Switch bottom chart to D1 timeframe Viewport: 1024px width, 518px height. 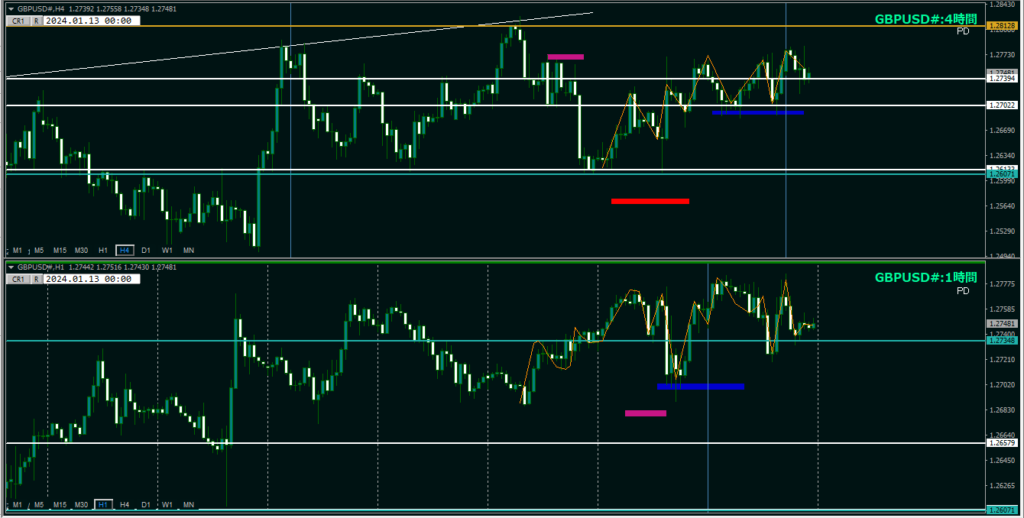146,505
